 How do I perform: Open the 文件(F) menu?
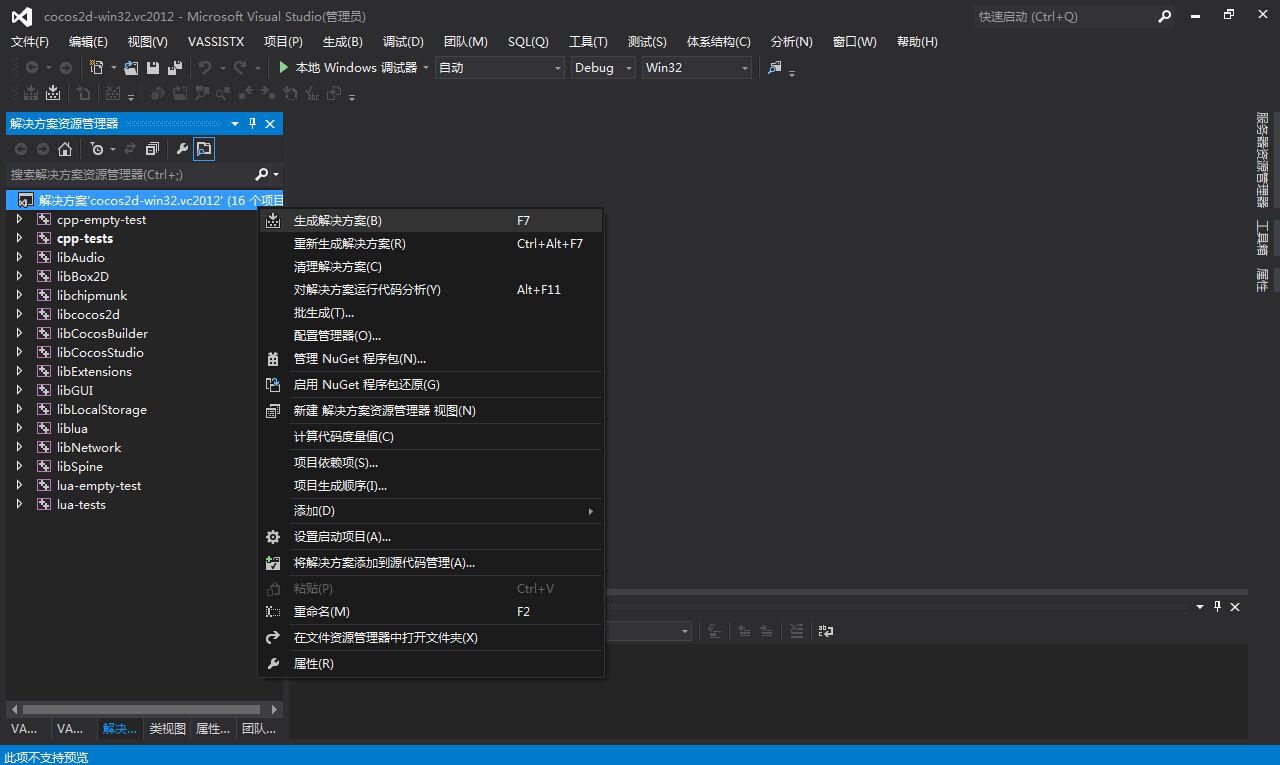(29, 42)
